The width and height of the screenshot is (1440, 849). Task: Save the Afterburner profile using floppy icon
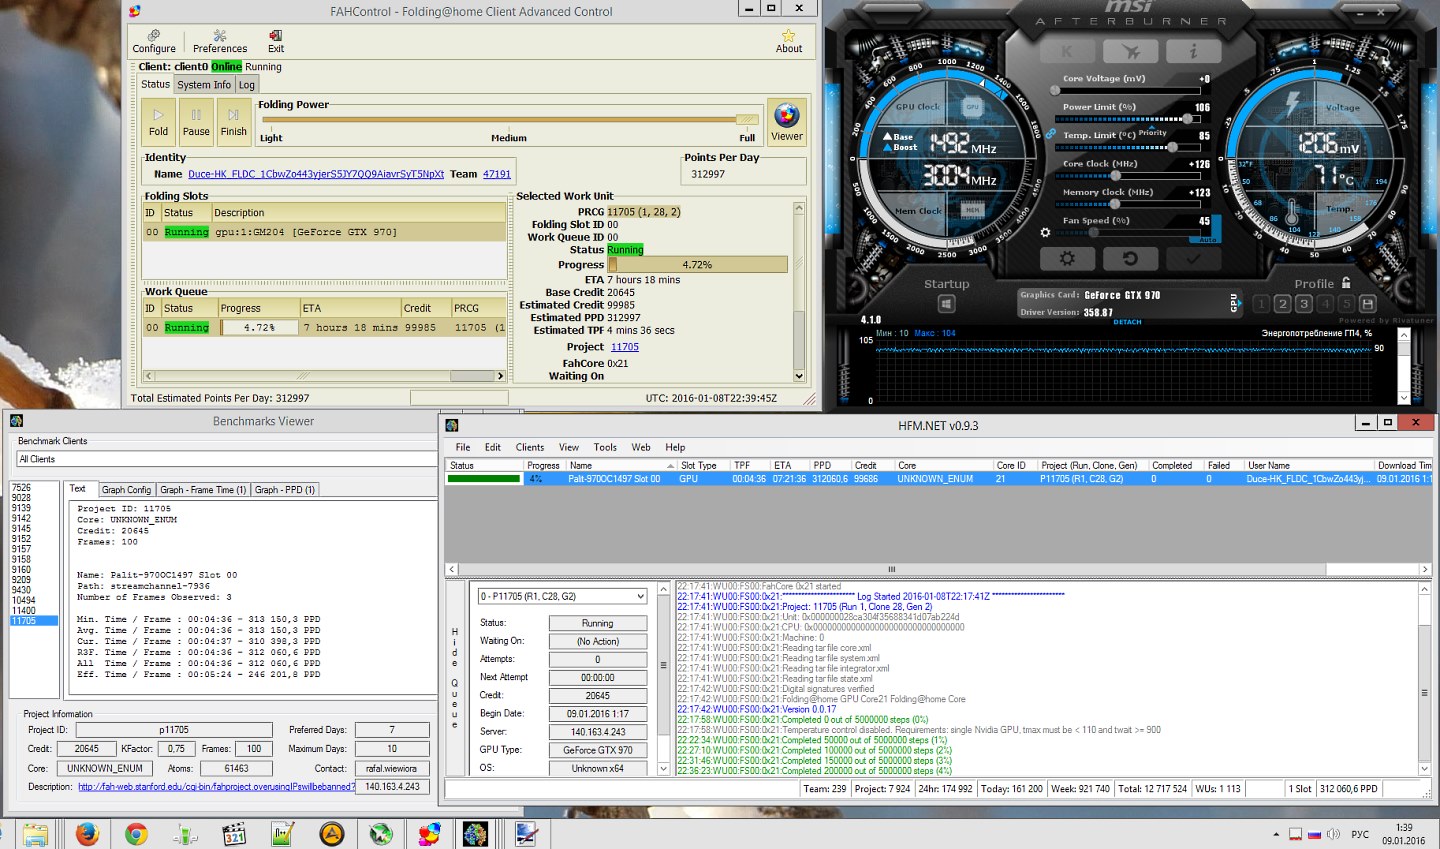point(1367,304)
